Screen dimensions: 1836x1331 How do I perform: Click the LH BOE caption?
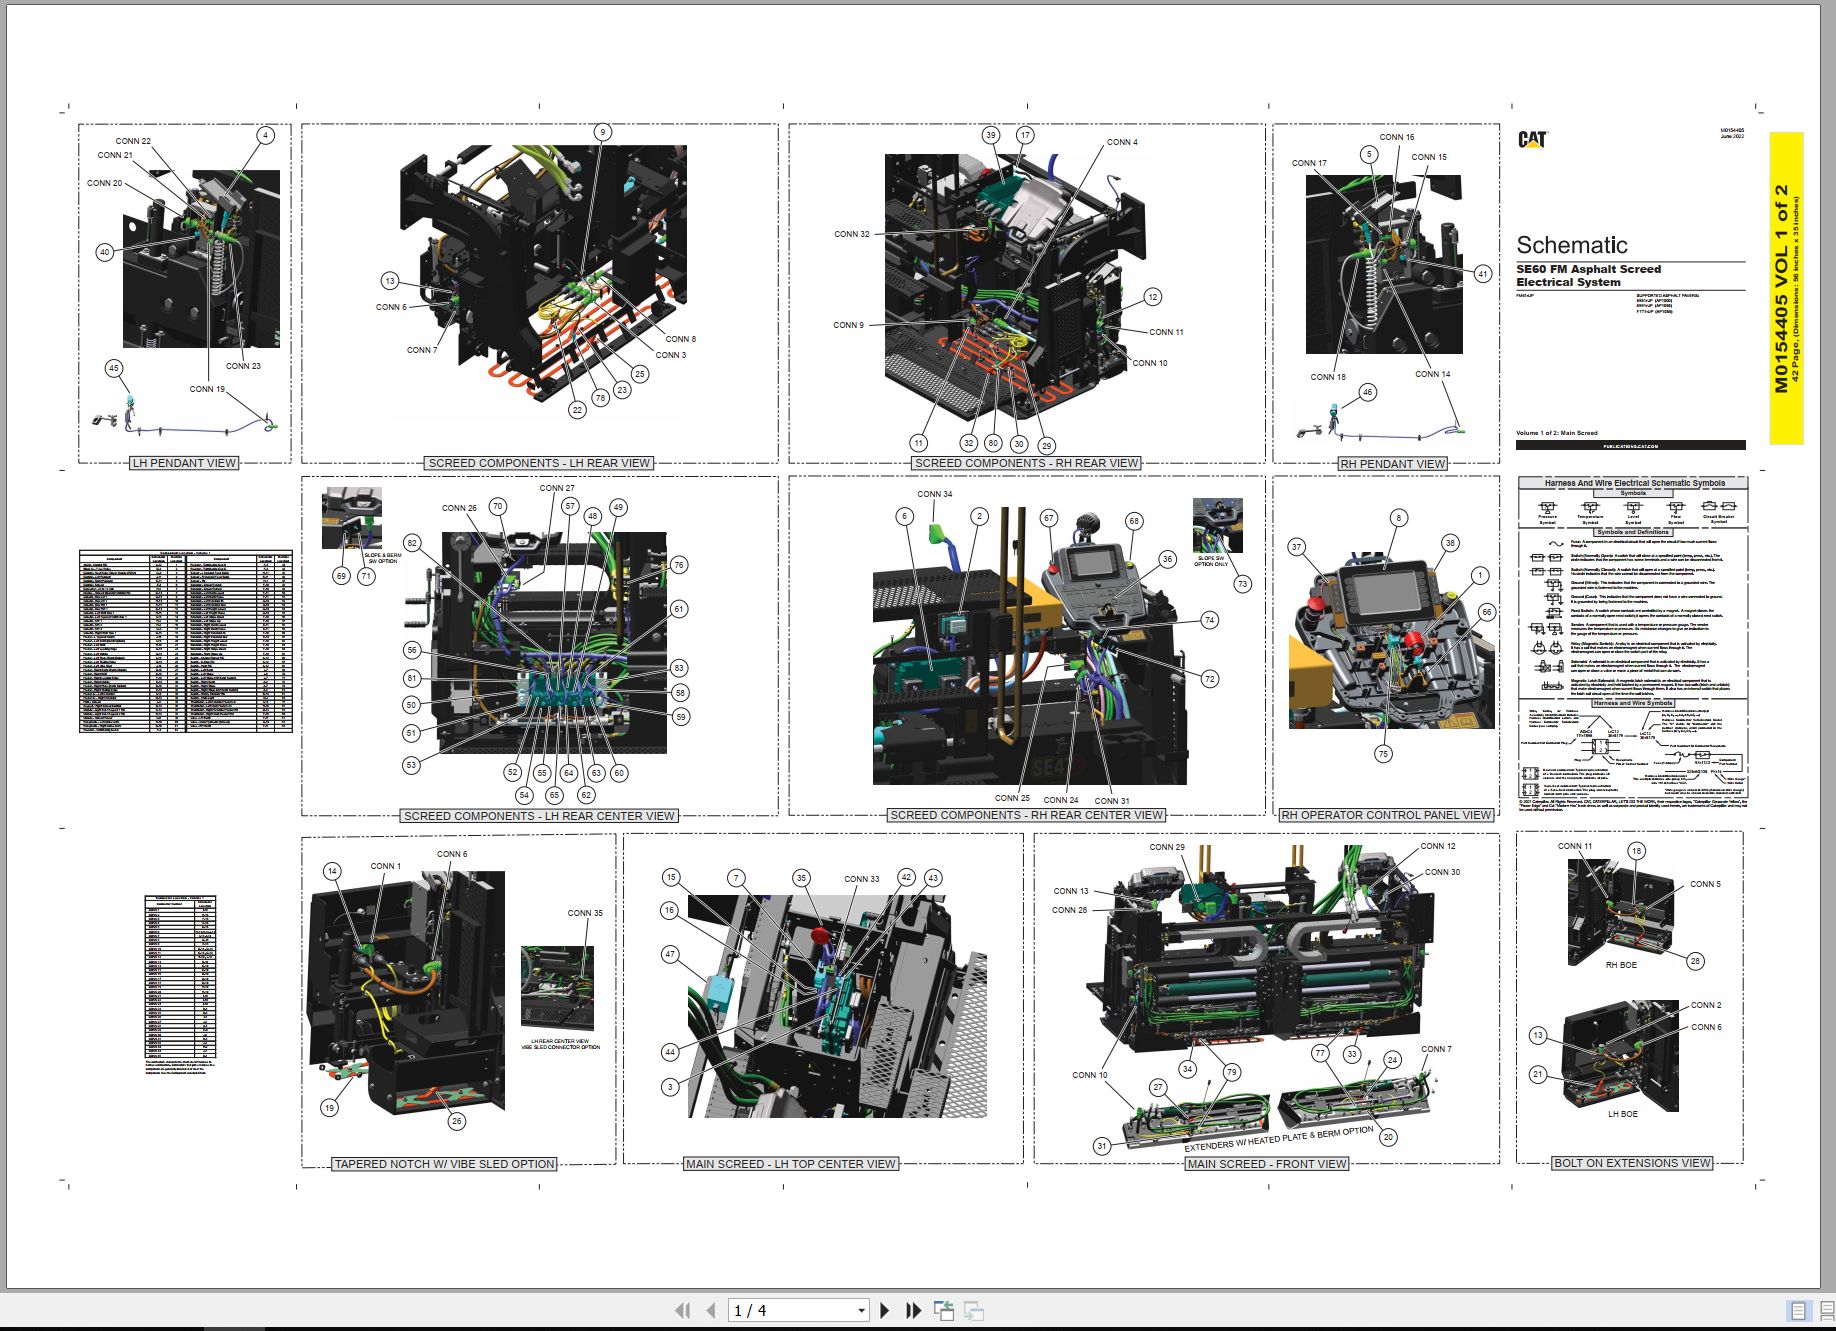point(1622,1113)
